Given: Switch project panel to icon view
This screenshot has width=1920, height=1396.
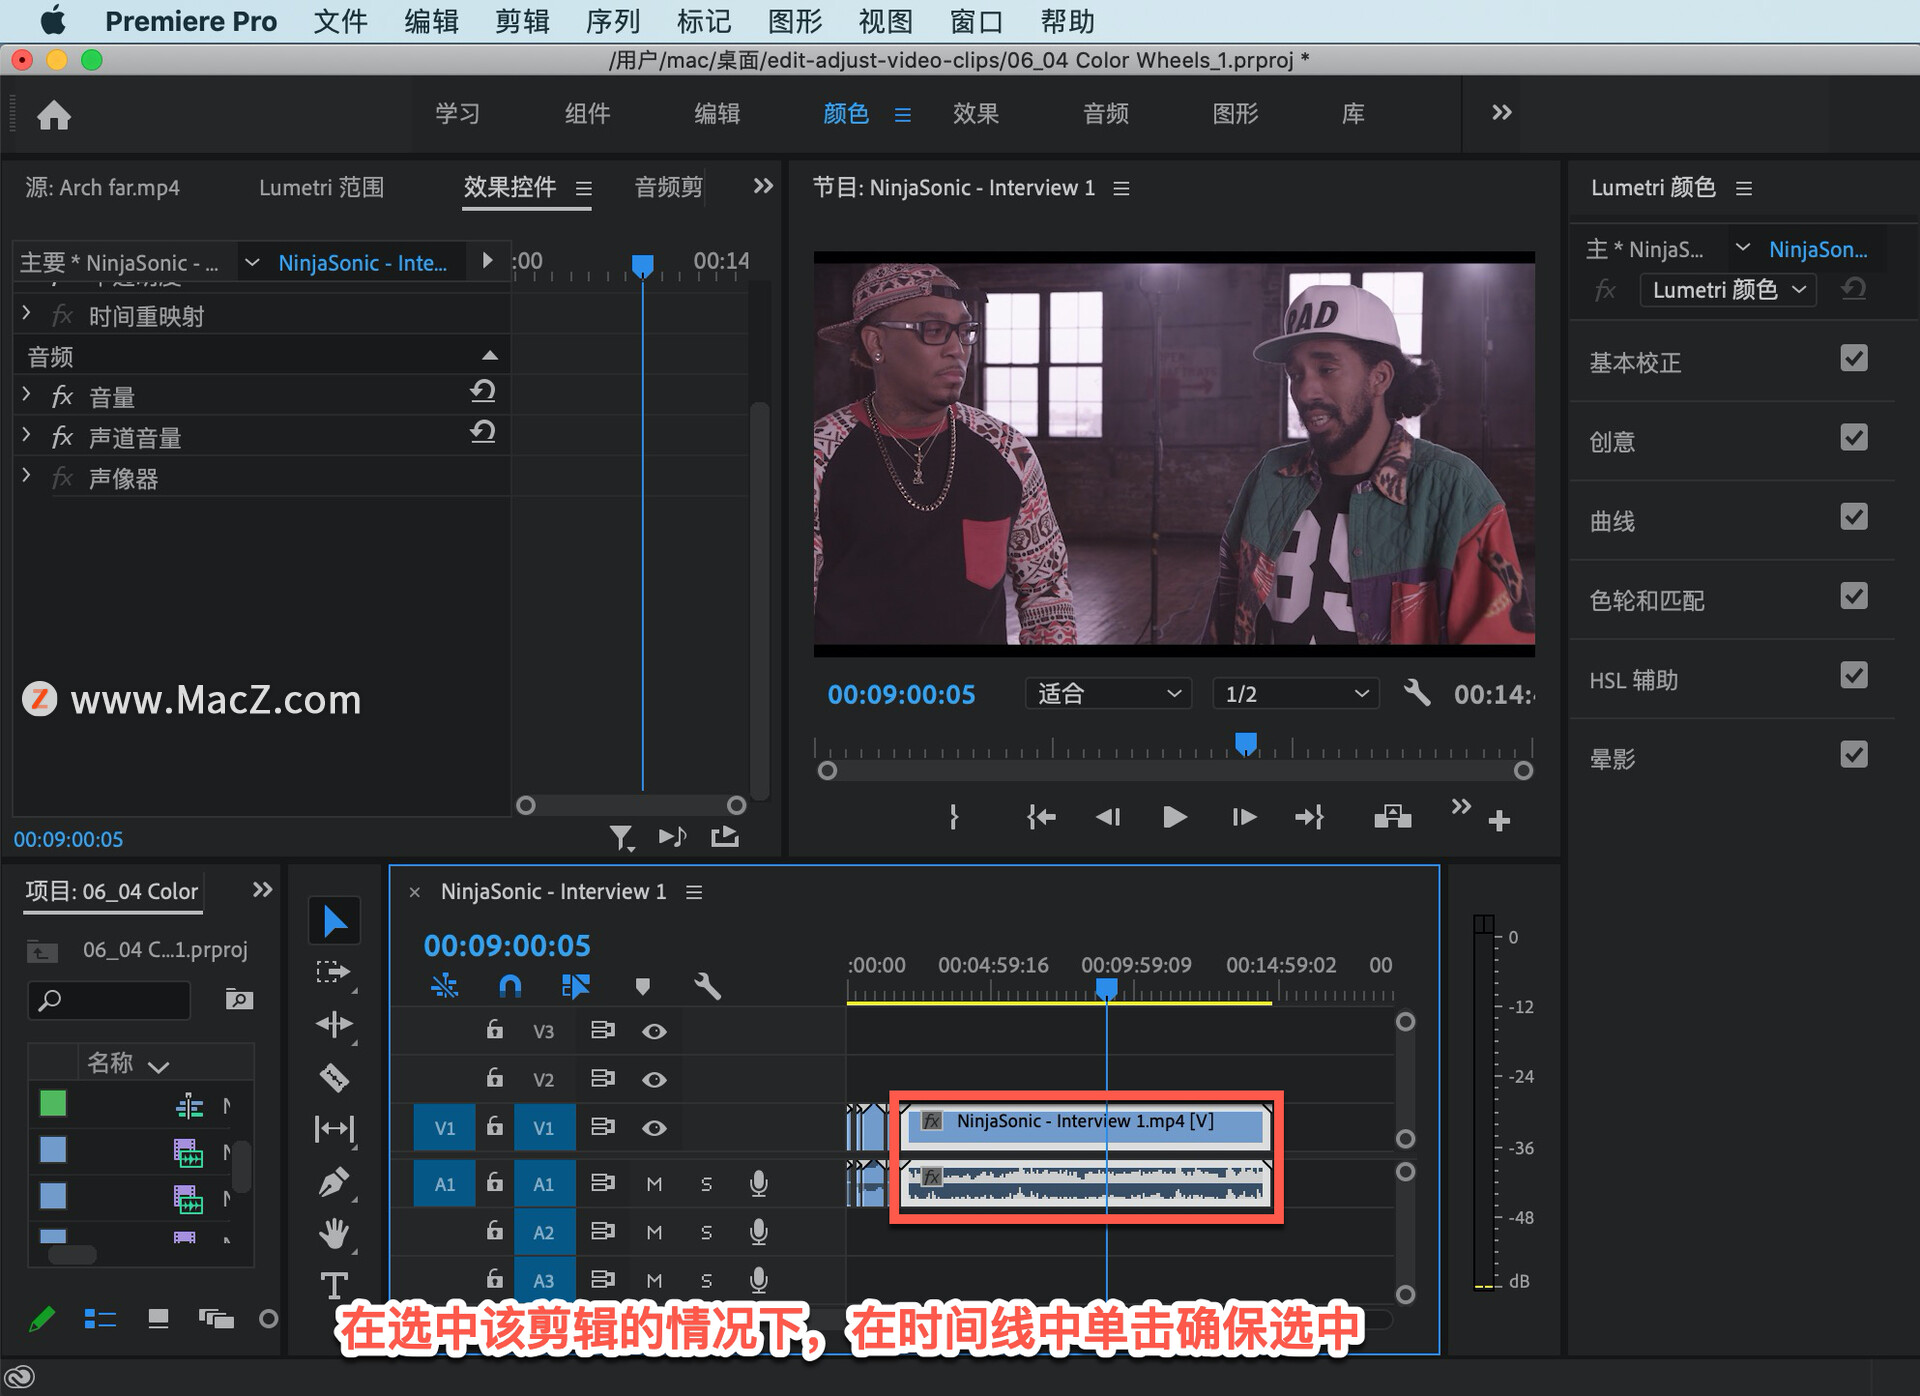Looking at the screenshot, I should pos(158,1319).
